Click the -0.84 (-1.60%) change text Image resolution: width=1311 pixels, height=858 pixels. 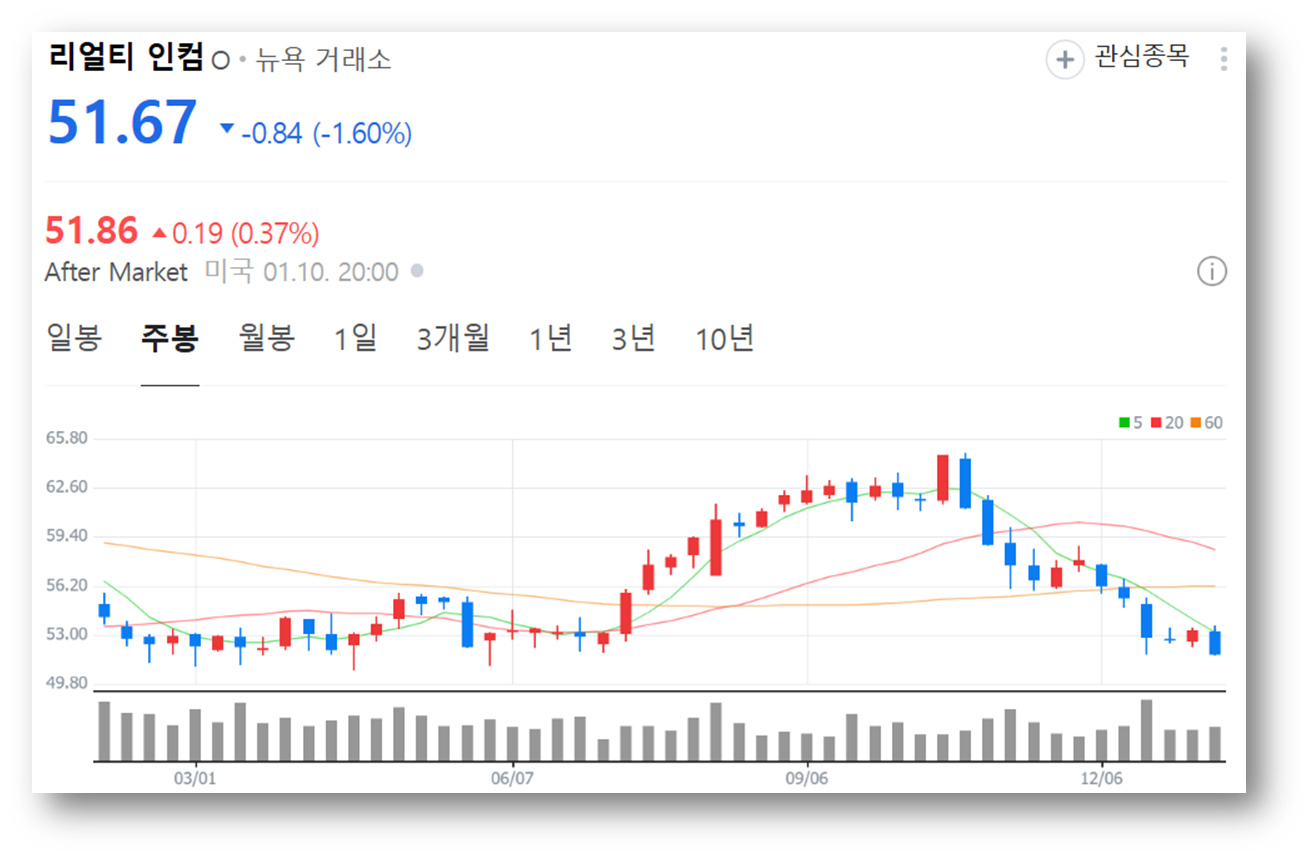coord(327,133)
